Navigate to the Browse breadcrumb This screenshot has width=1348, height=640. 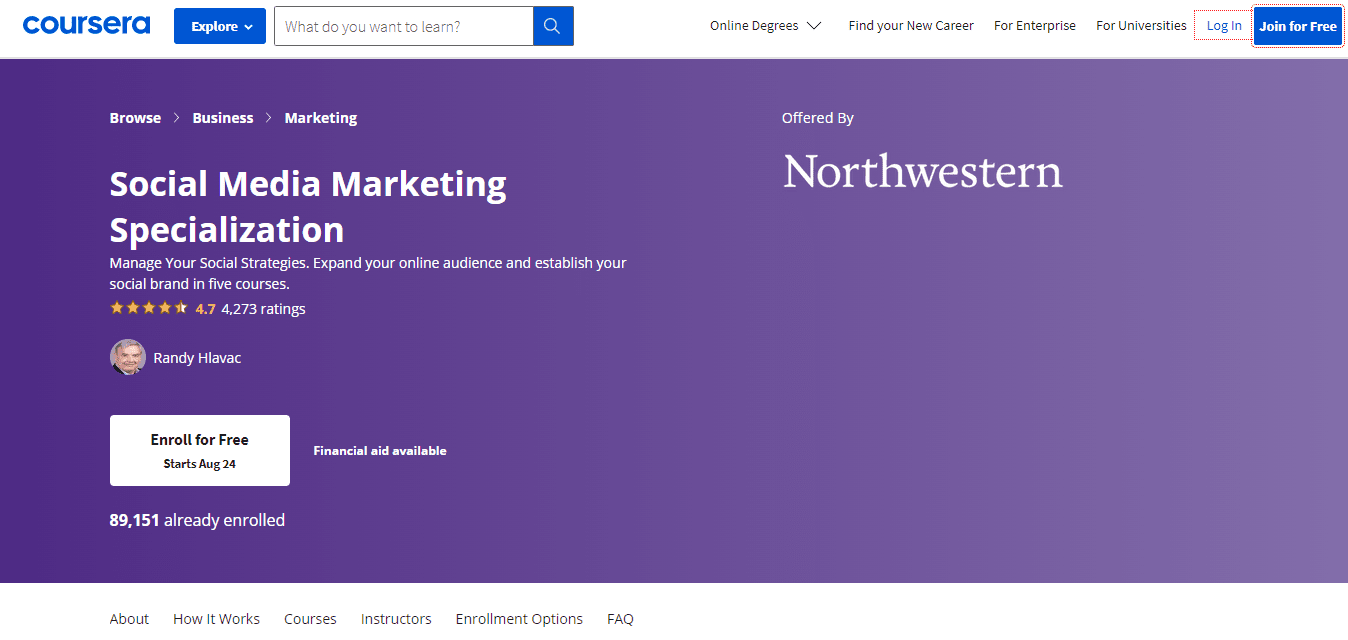pyautogui.click(x=135, y=118)
